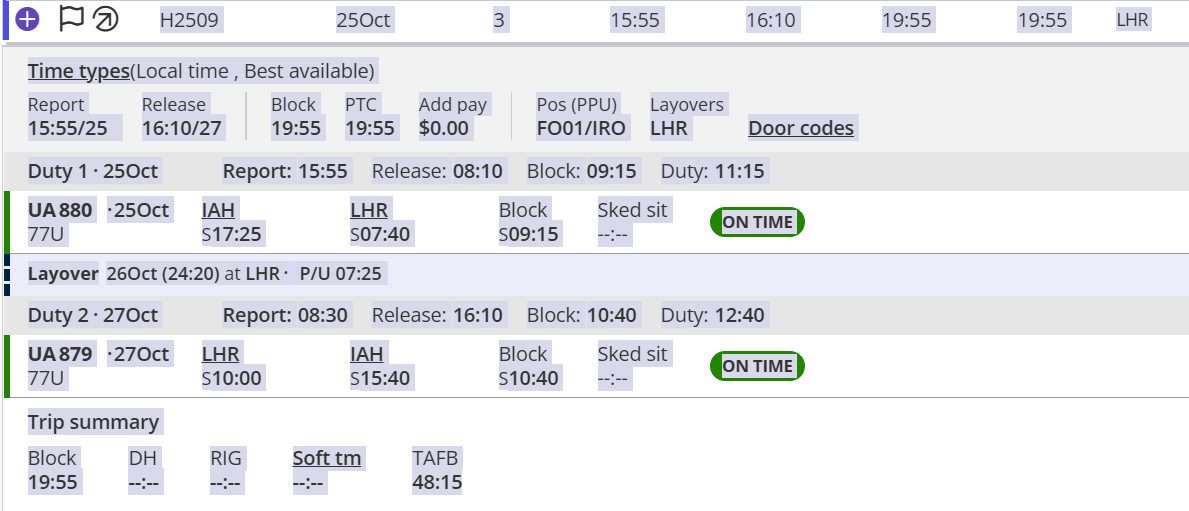Open the Door codes link
The image size is (1189, 511).
[801, 128]
